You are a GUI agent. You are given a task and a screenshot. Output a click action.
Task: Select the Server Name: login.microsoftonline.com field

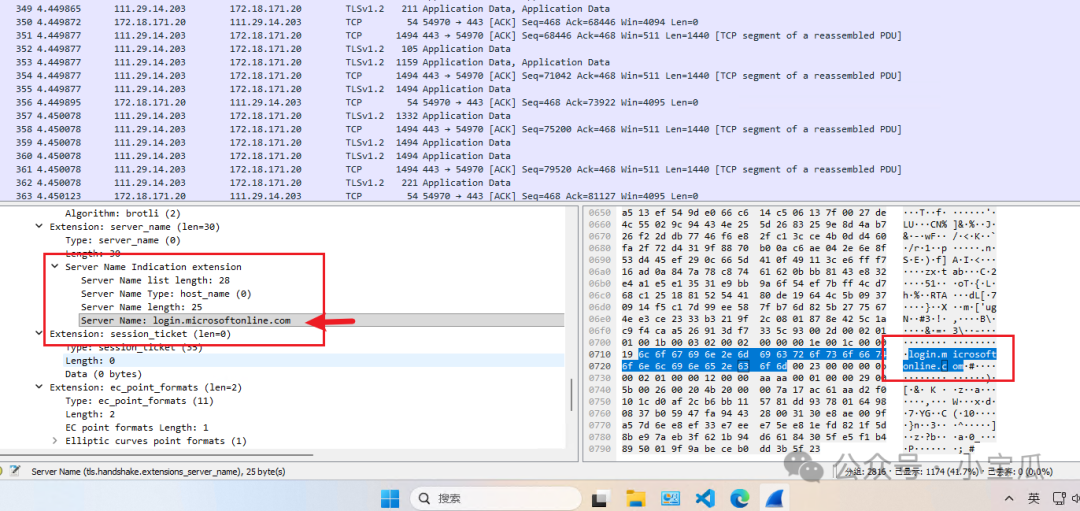(185, 321)
